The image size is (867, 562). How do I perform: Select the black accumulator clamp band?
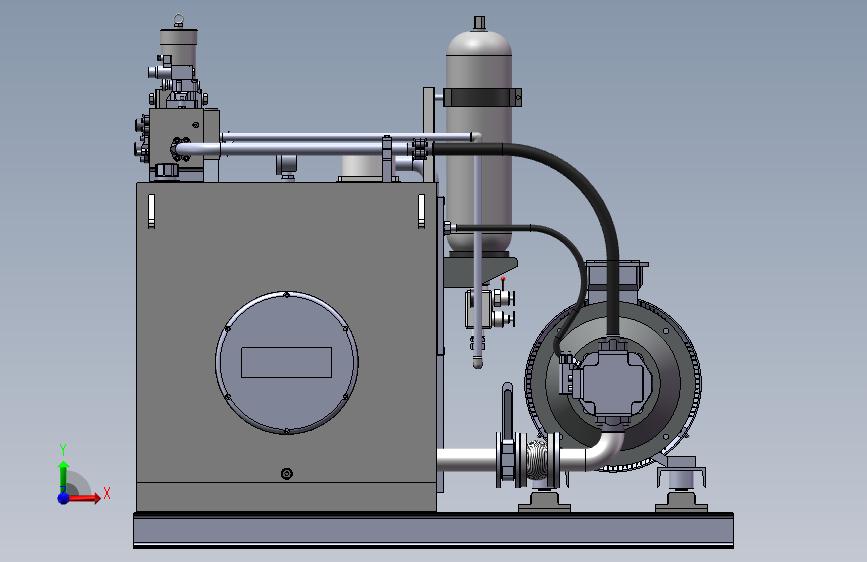482,97
